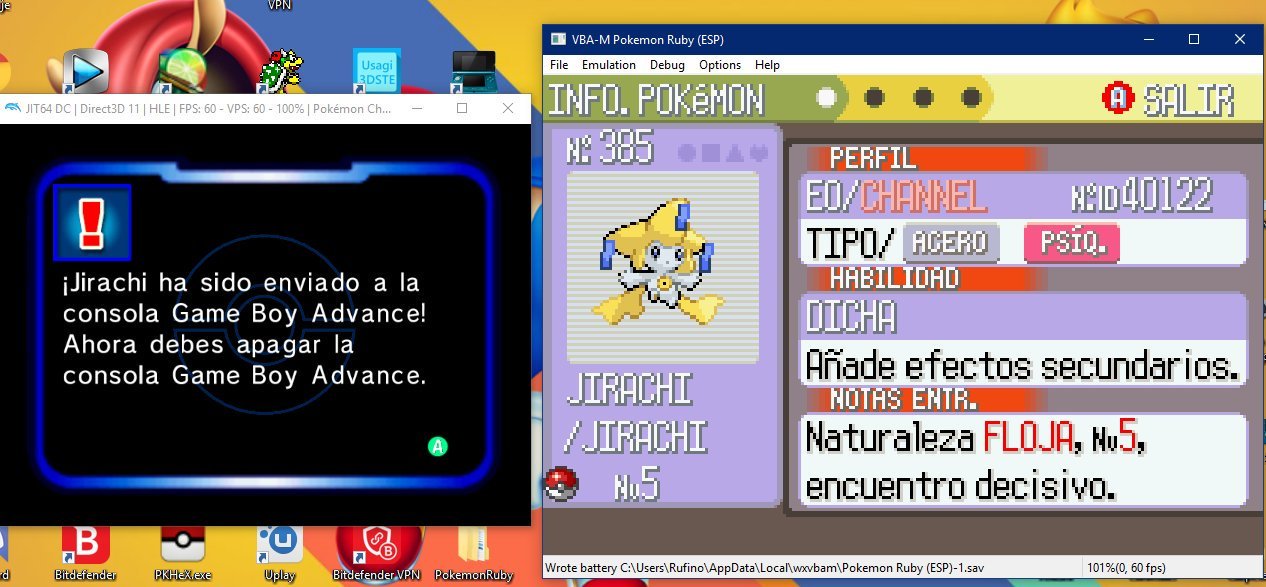This screenshot has height=587, width=1266.
Task: Select the first highlighted page dot in INFO. POKéMON
Action: [826, 98]
